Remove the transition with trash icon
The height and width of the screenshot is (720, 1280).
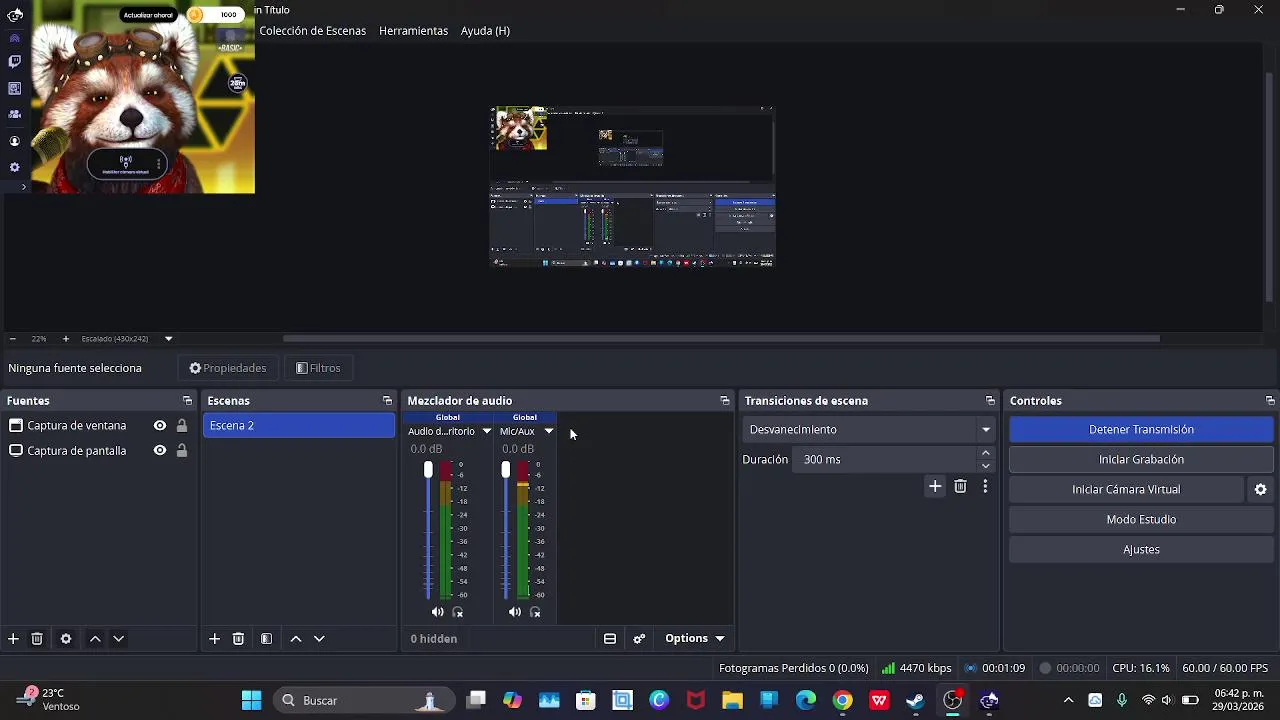(x=960, y=487)
